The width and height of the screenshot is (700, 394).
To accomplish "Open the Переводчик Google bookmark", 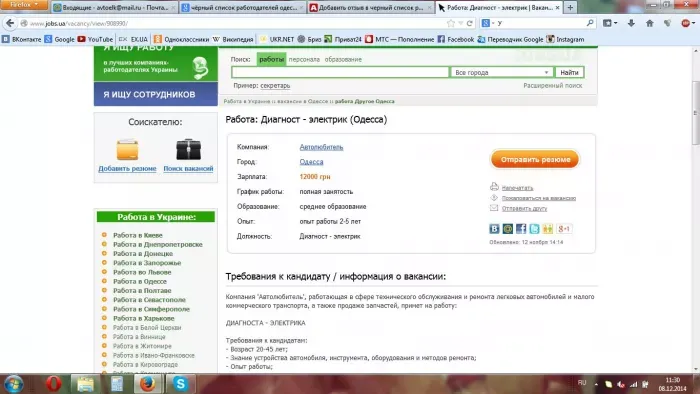I will click(x=510, y=39).
